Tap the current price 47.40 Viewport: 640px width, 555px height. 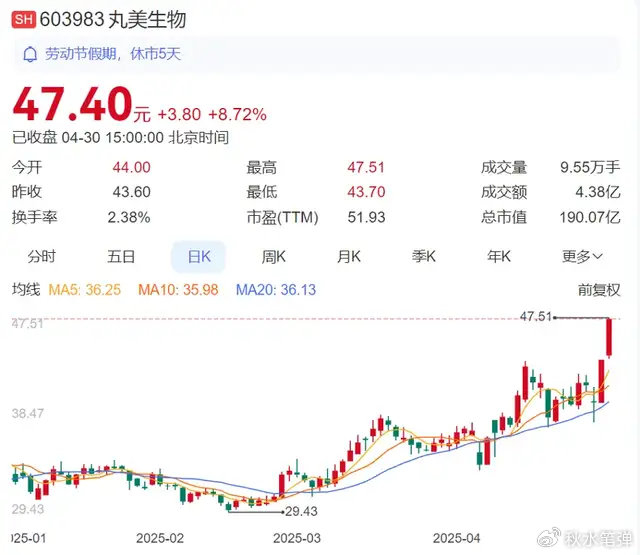tap(72, 104)
